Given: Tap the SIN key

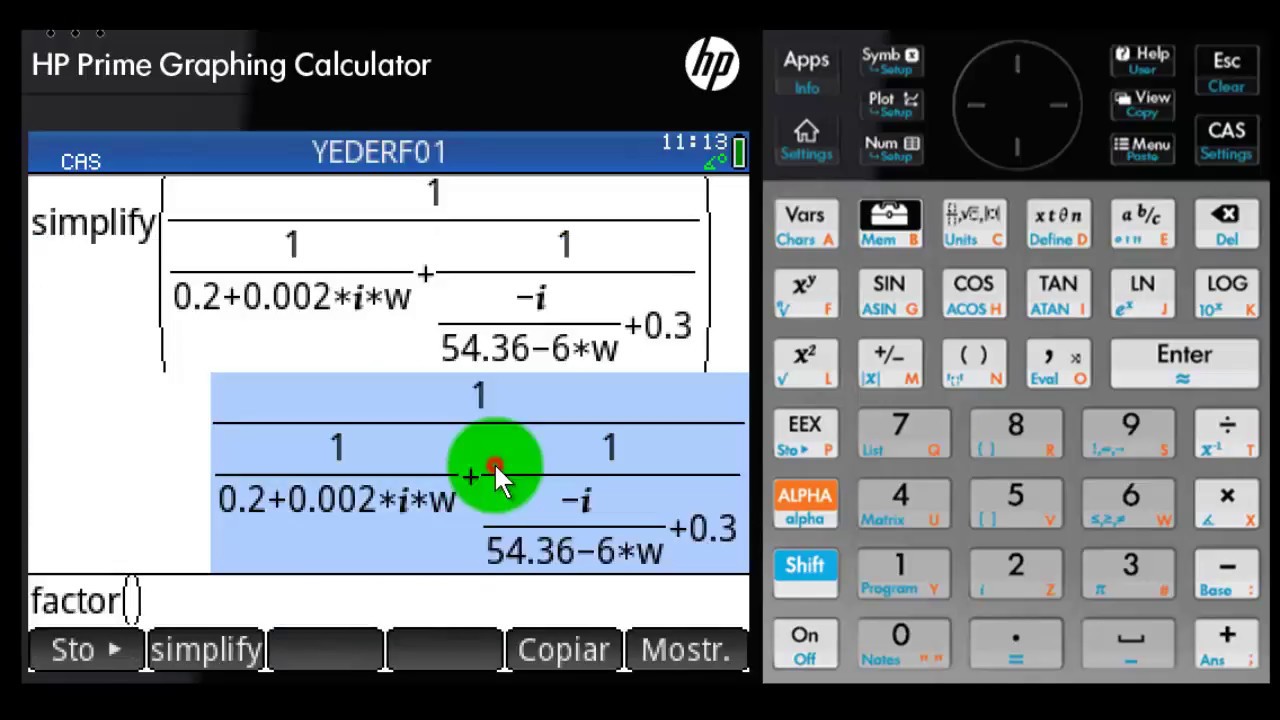Looking at the screenshot, I should [889, 295].
